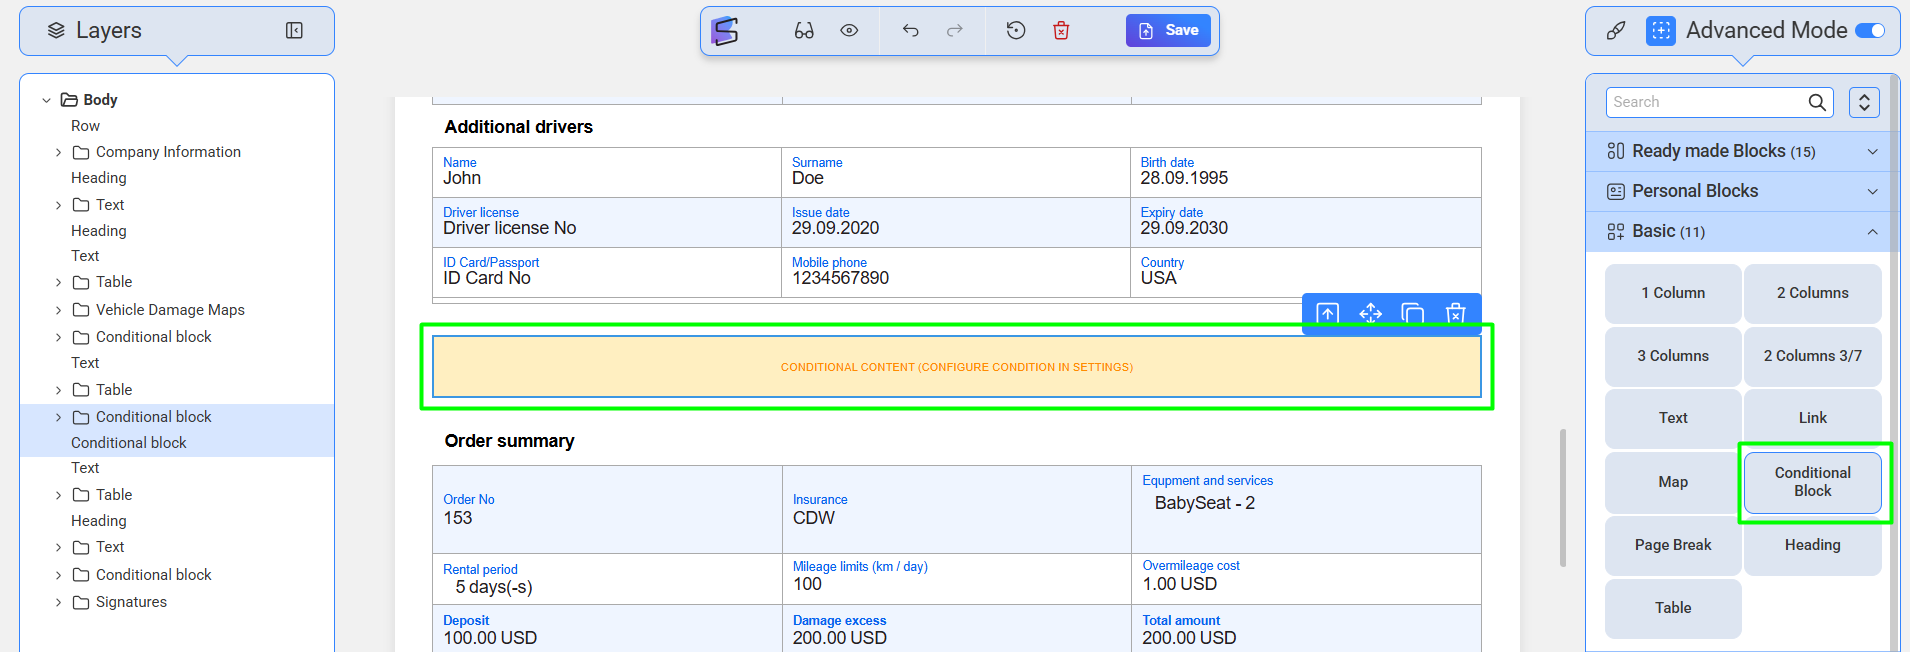Click the Save button
The image size is (1910, 652).
pyautogui.click(x=1168, y=31)
